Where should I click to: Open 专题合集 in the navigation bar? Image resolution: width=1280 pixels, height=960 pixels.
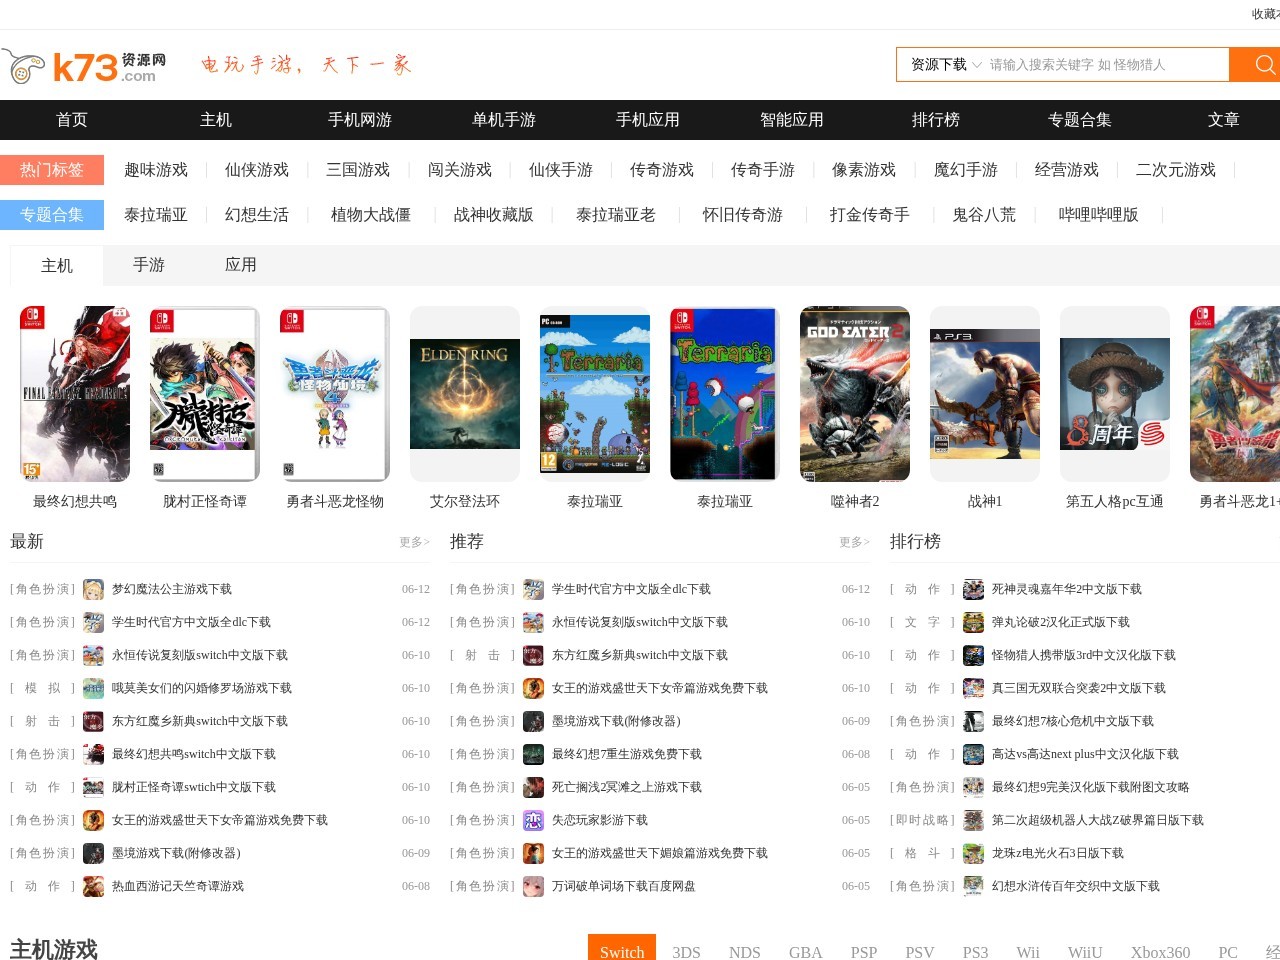point(1080,120)
